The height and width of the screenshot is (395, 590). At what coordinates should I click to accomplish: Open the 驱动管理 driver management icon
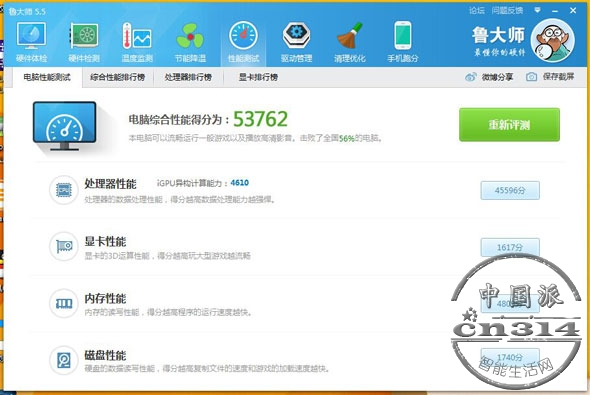[297, 36]
